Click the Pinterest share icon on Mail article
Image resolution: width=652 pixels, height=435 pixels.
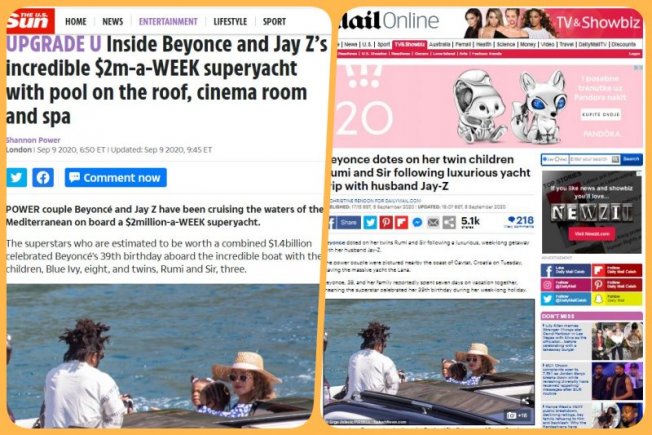pos(386,222)
